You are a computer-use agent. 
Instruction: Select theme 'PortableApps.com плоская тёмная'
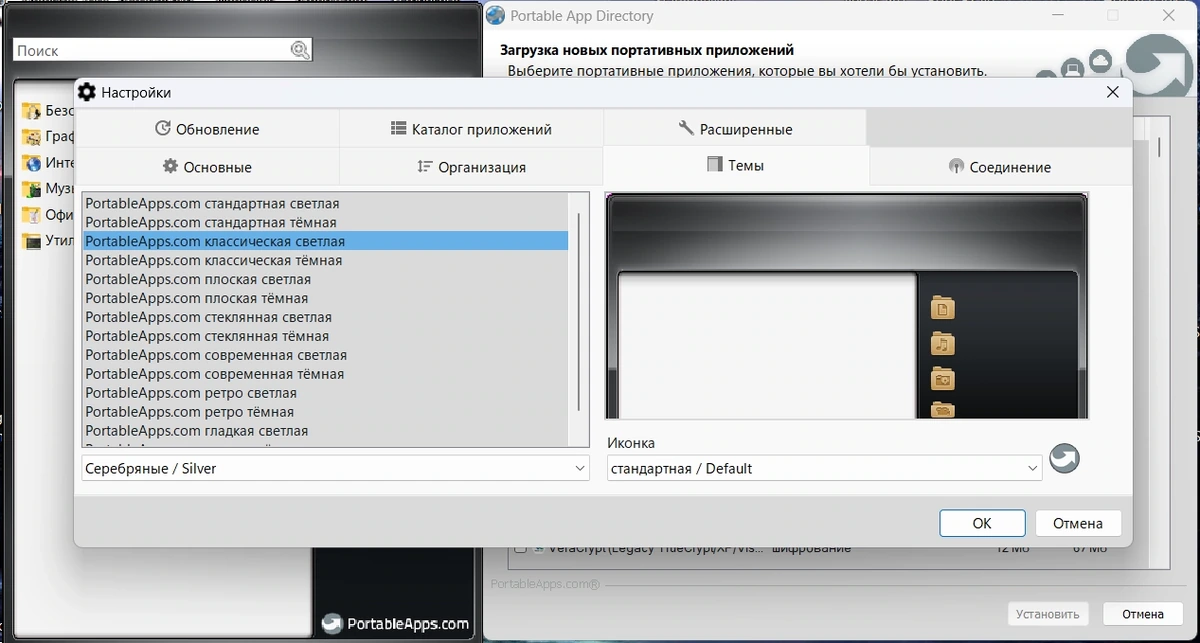click(325, 298)
